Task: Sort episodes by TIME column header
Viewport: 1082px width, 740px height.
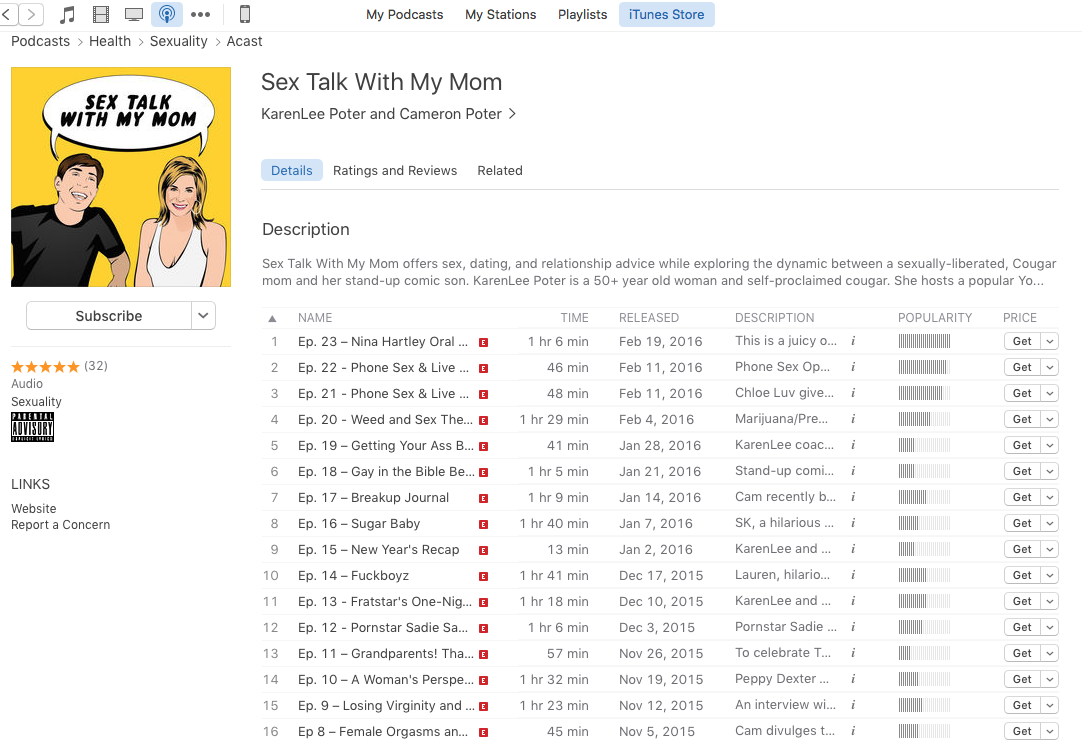Action: tap(574, 318)
